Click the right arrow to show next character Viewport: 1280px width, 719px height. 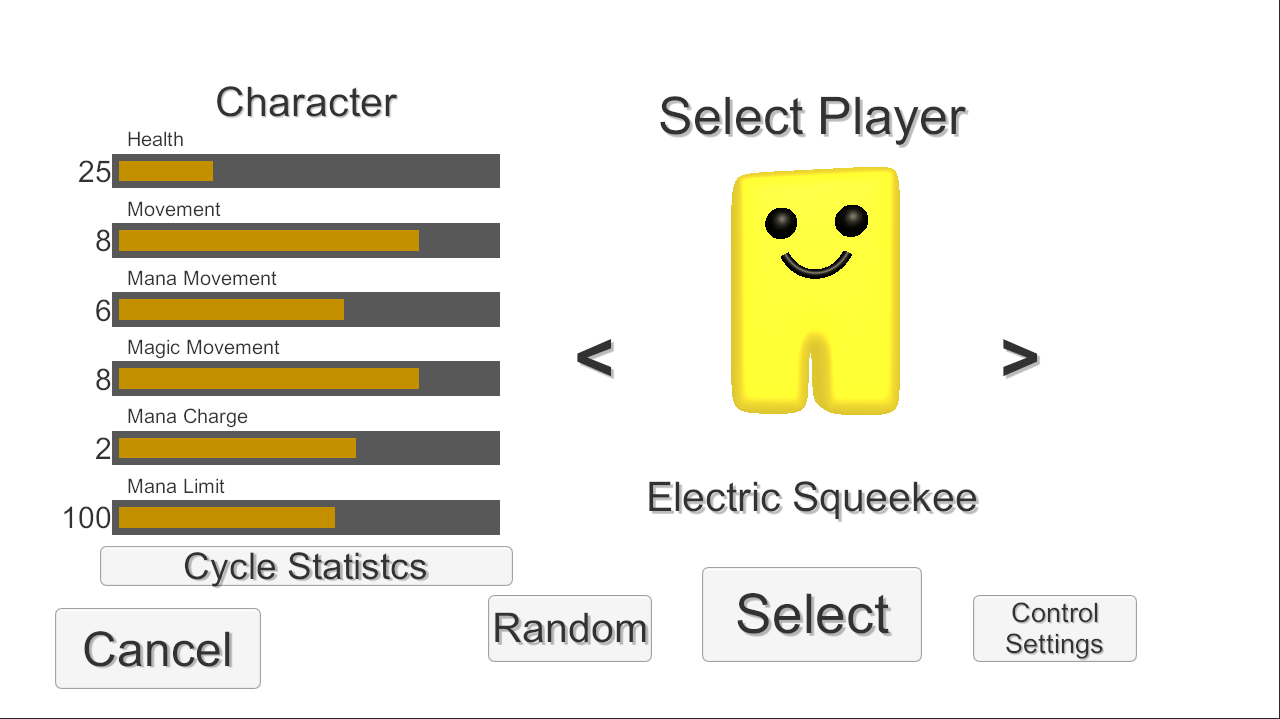pos(1019,357)
